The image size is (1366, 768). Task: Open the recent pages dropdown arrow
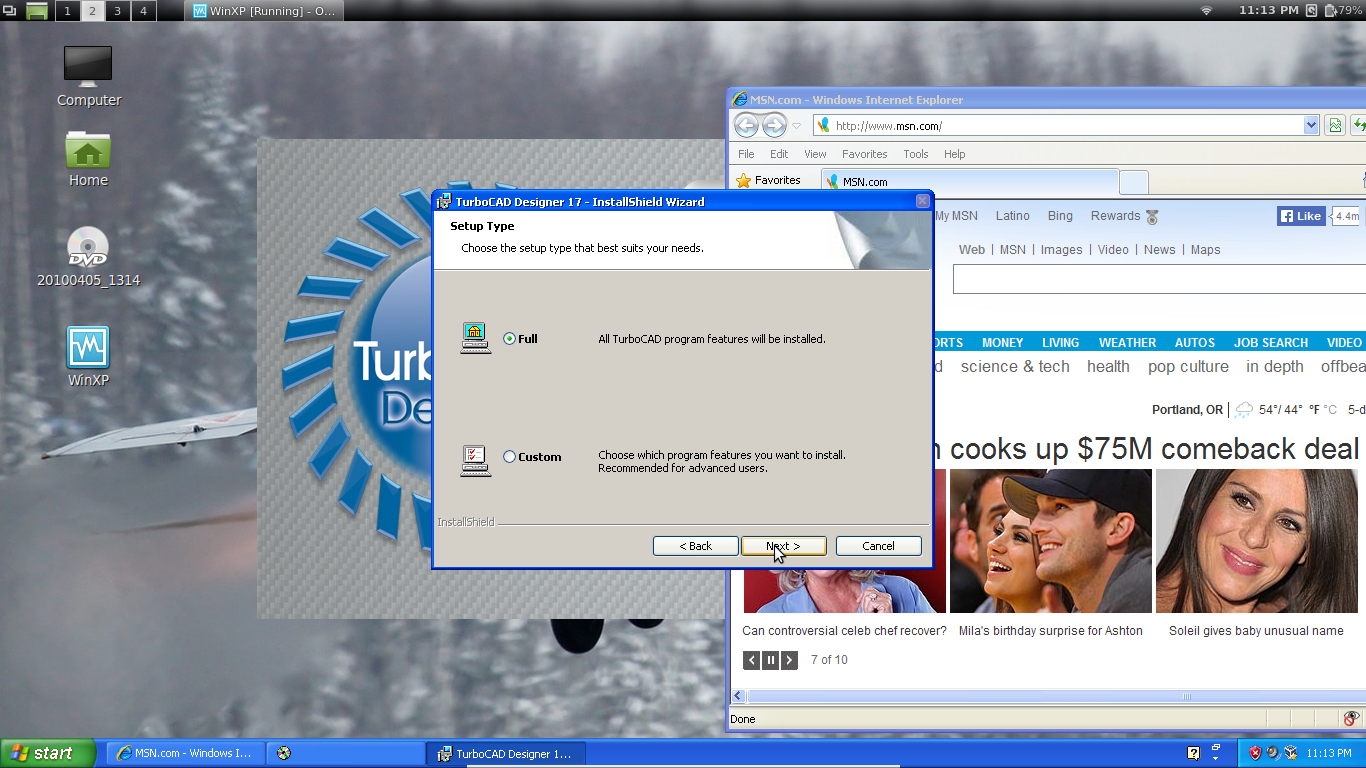796,126
